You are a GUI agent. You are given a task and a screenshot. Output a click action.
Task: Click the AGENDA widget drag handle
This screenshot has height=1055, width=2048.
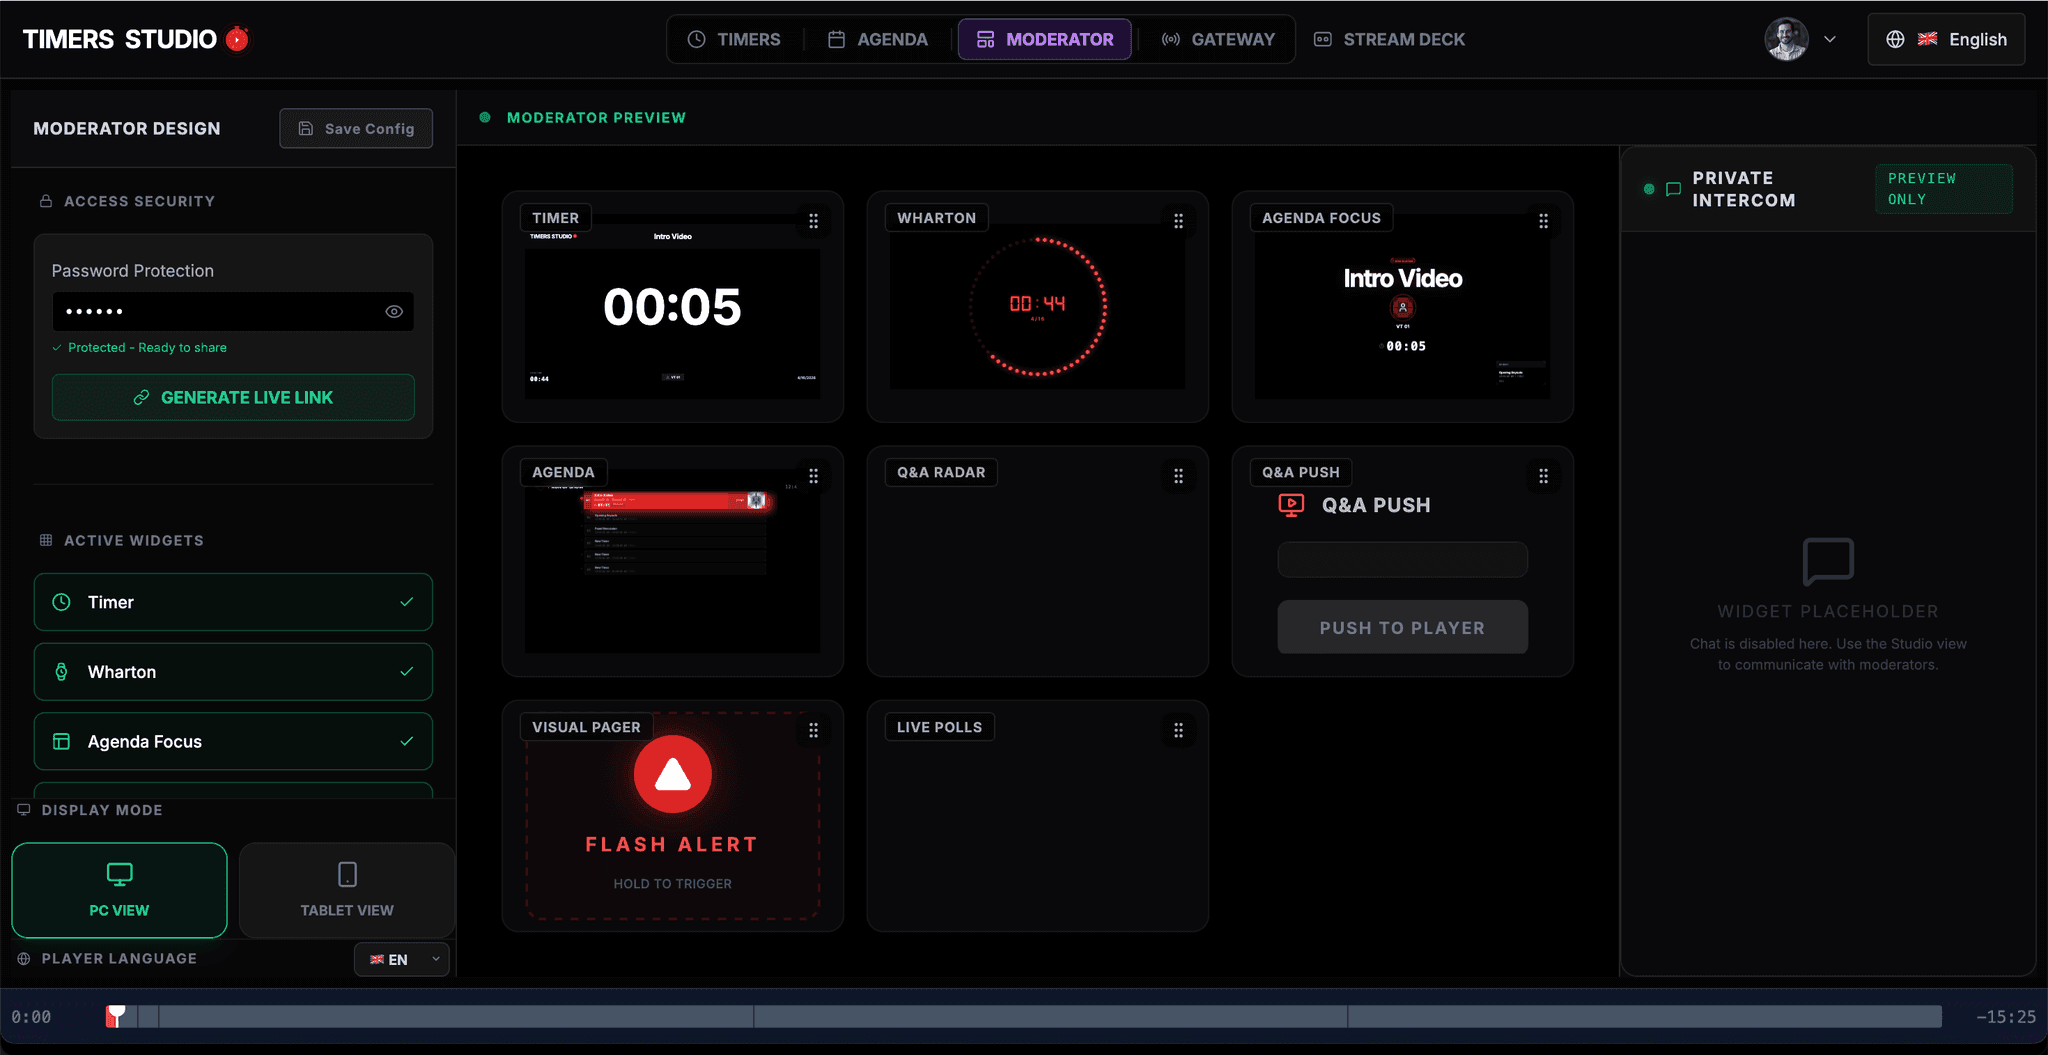click(813, 476)
